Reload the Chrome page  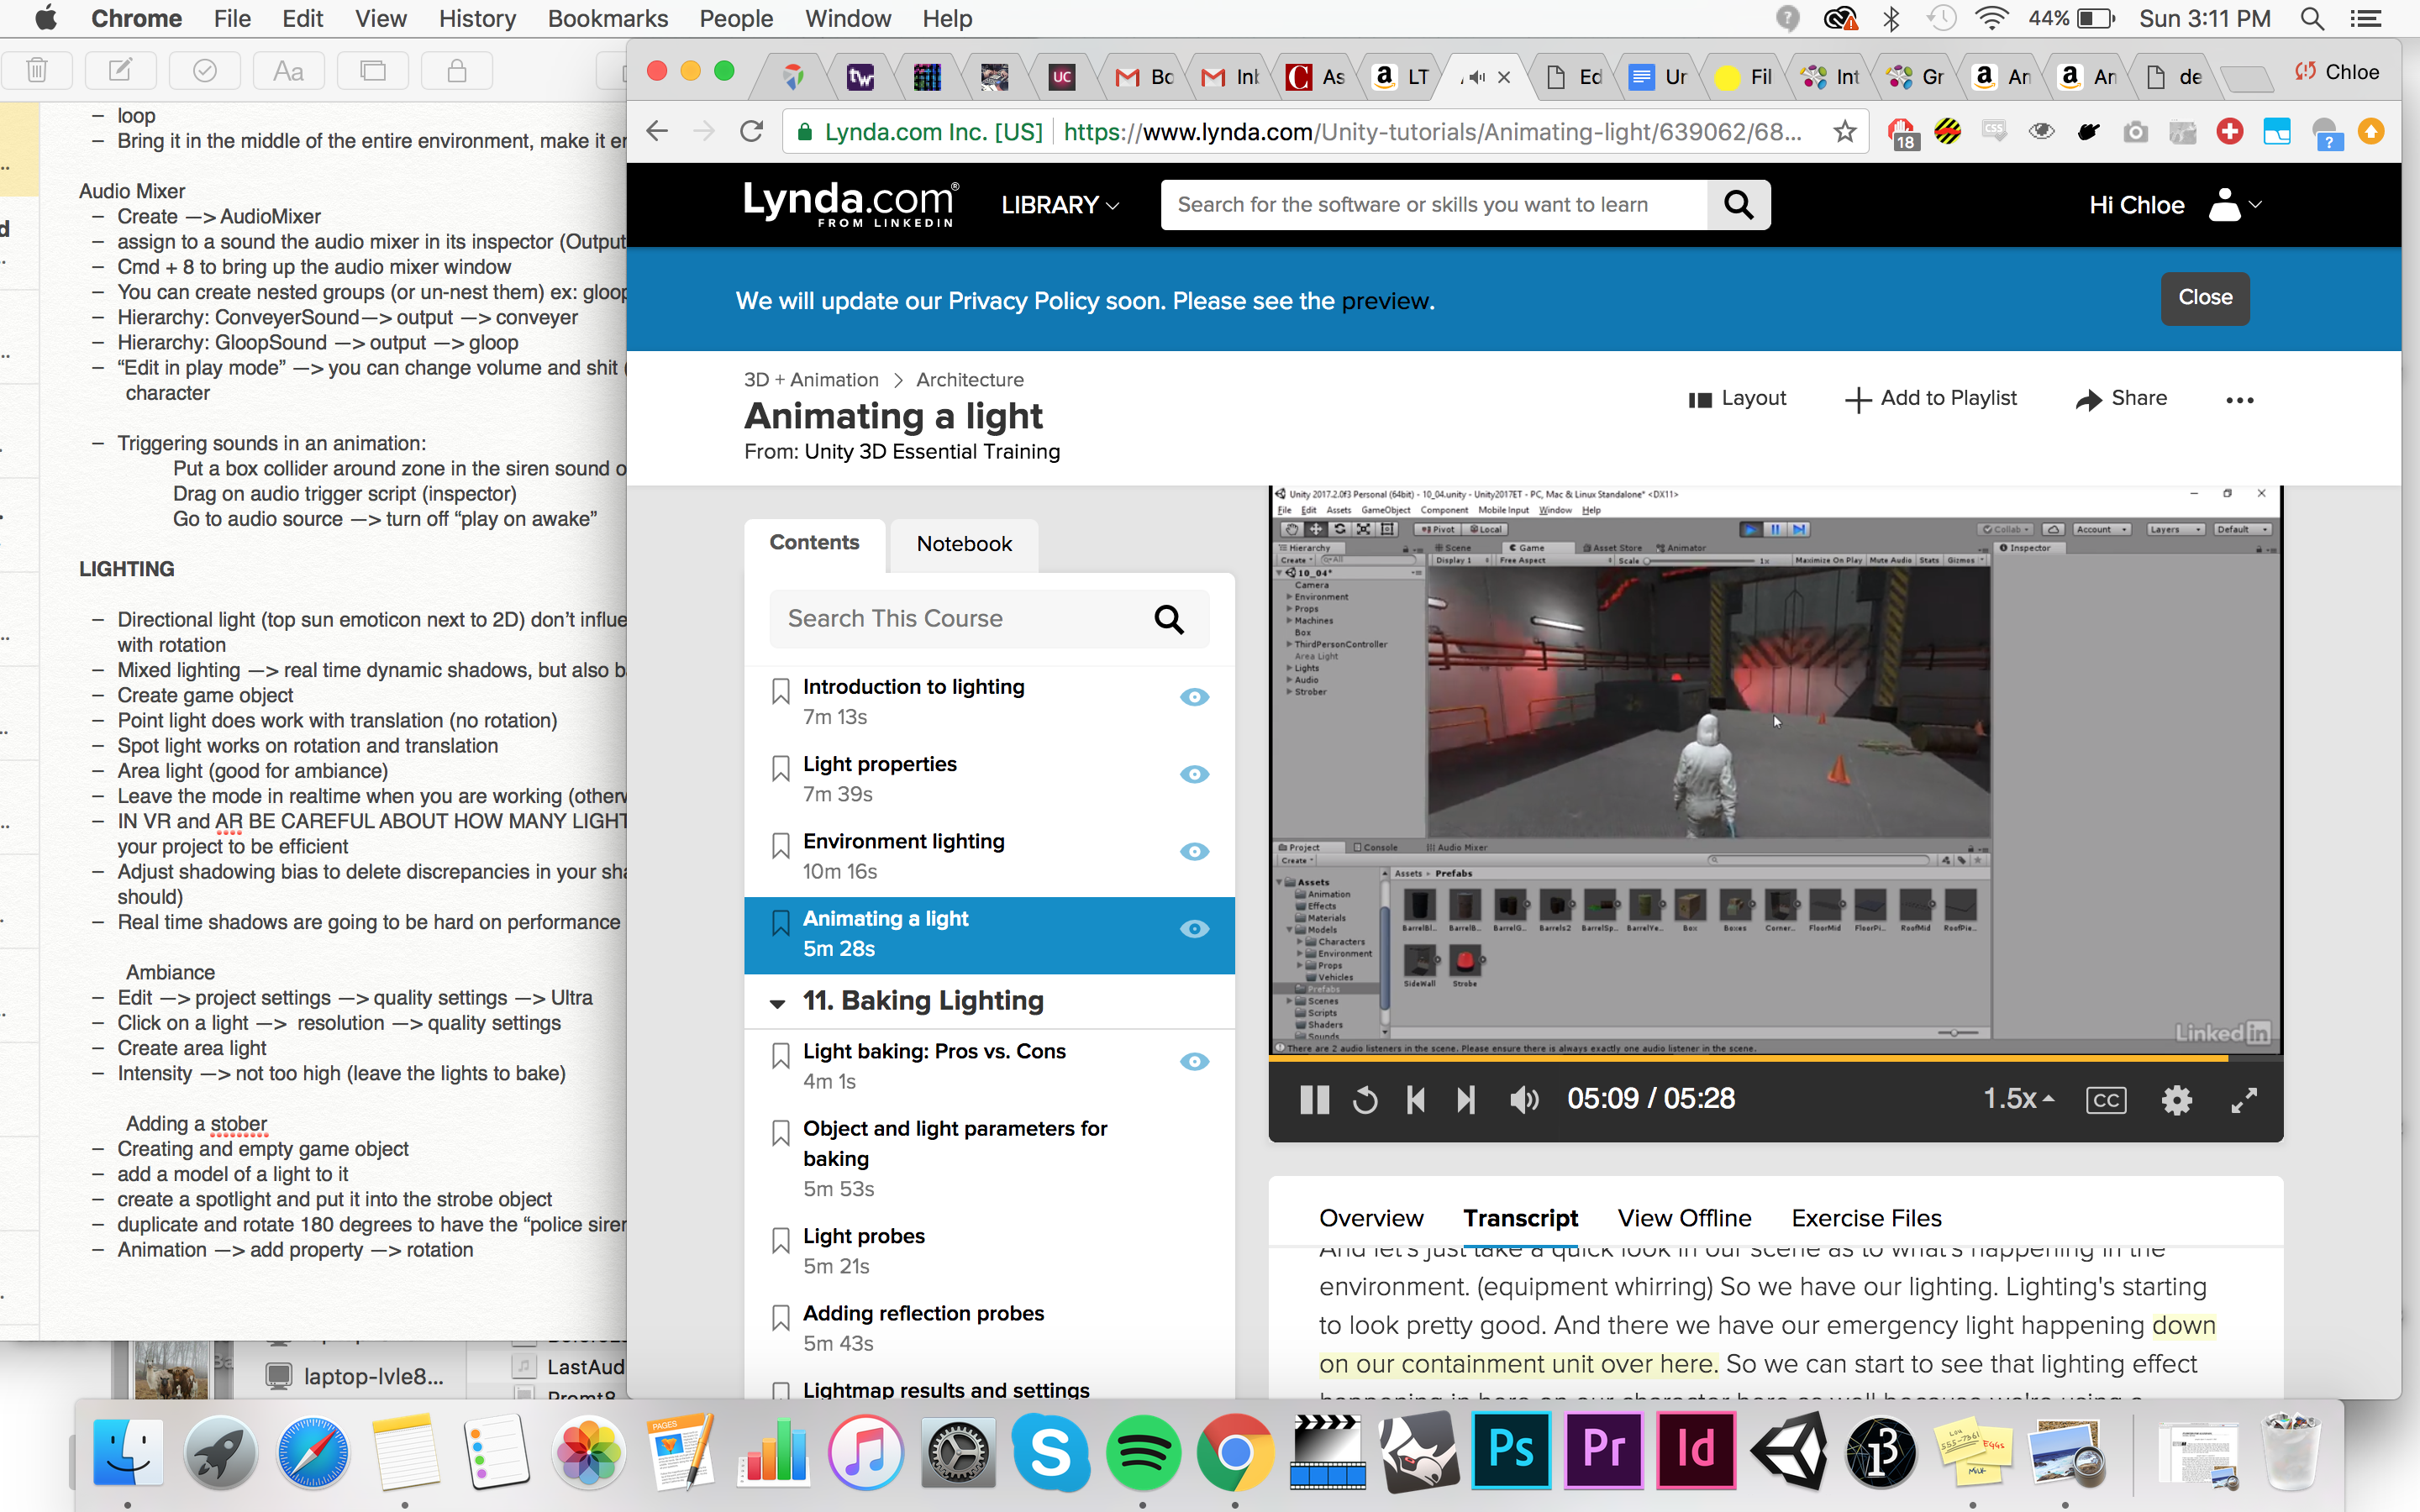coord(751,132)
